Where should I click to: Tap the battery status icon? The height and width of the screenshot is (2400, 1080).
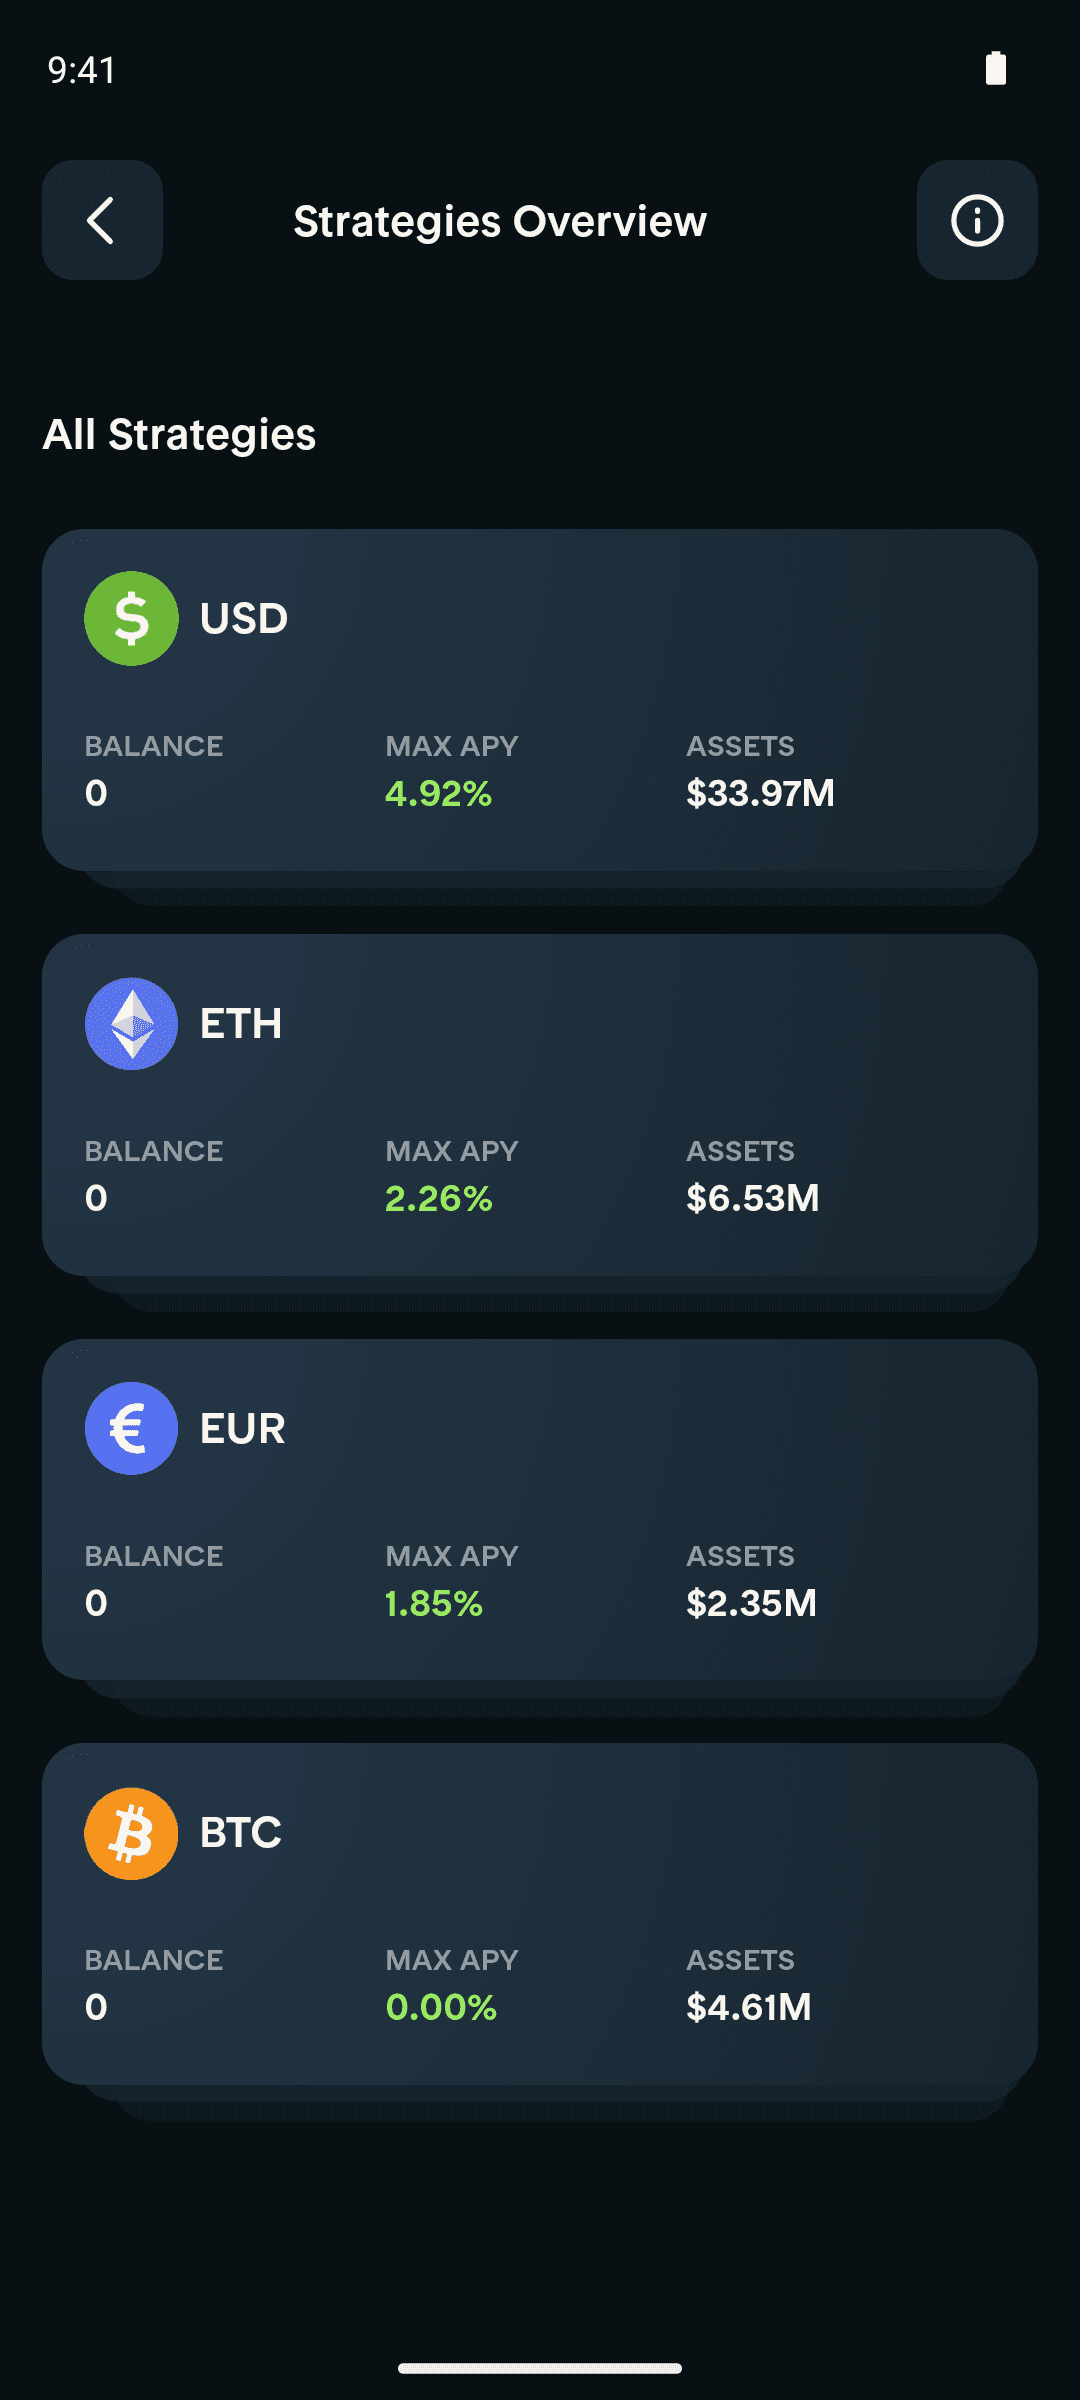coord(996,68)
